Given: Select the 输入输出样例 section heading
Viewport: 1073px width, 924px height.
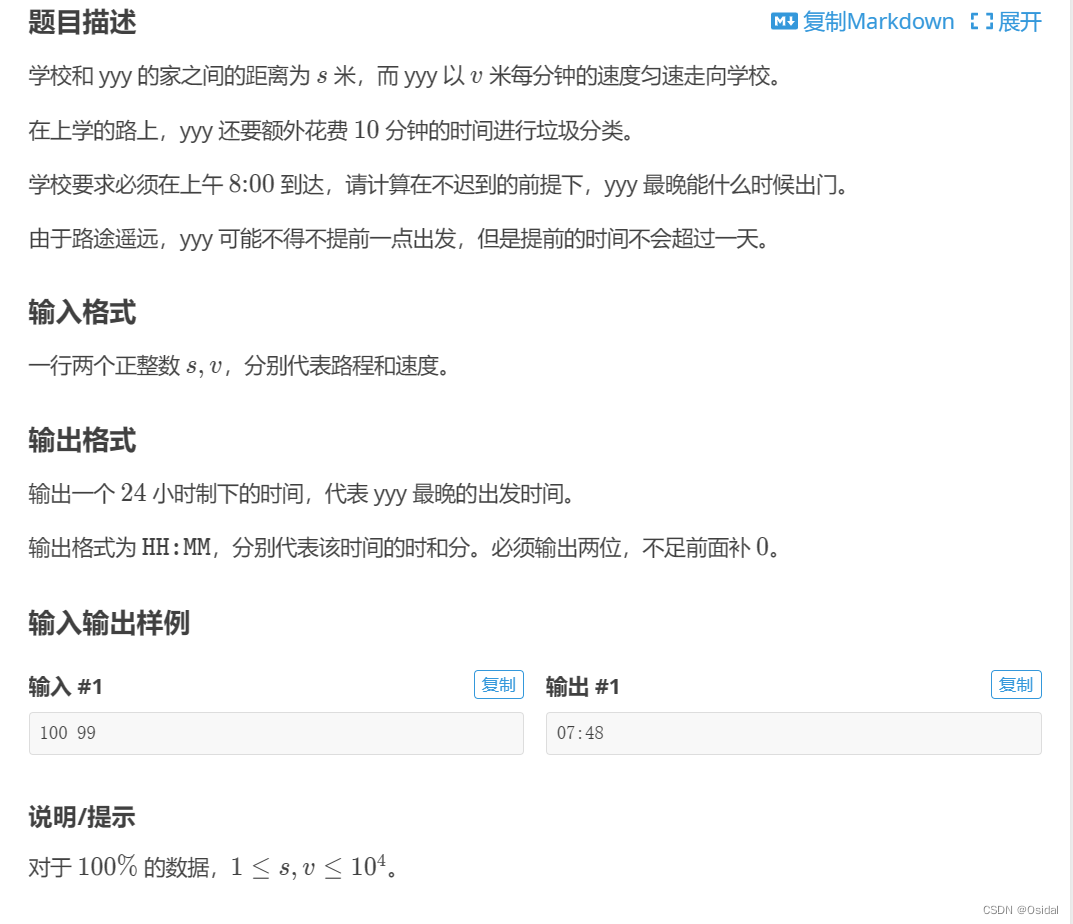Looking at the screenshot, I should (103, 623).
